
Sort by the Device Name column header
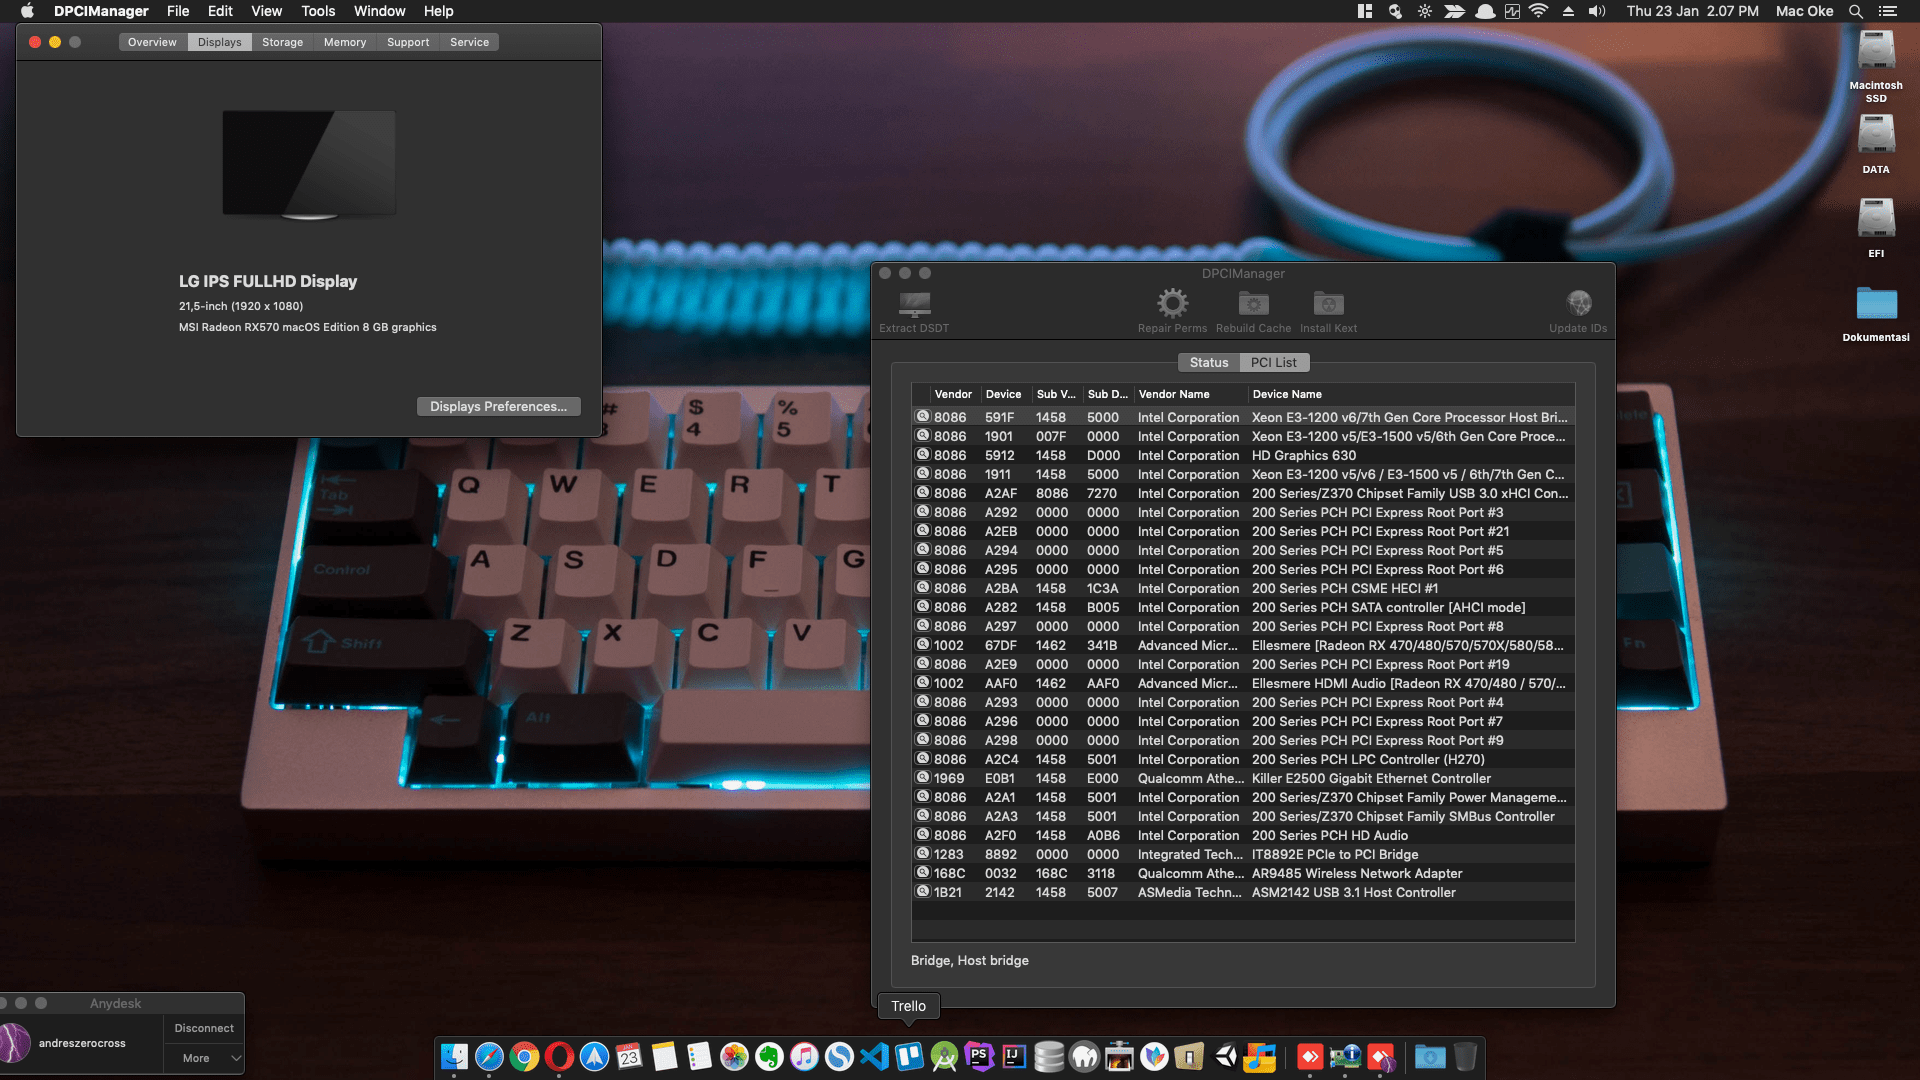(1410, 394)
